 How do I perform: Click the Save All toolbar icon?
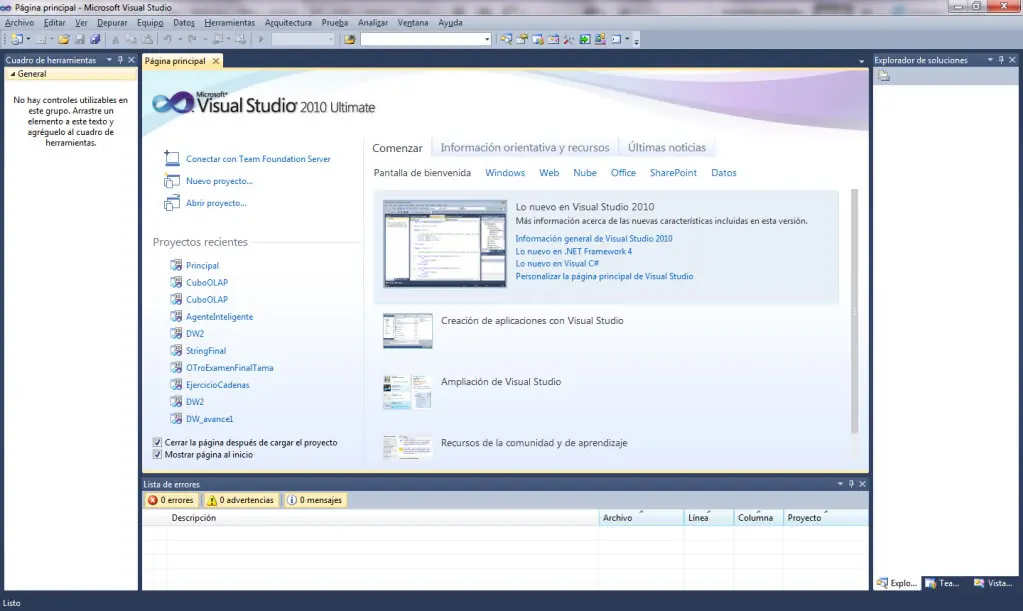click(95, 39)
